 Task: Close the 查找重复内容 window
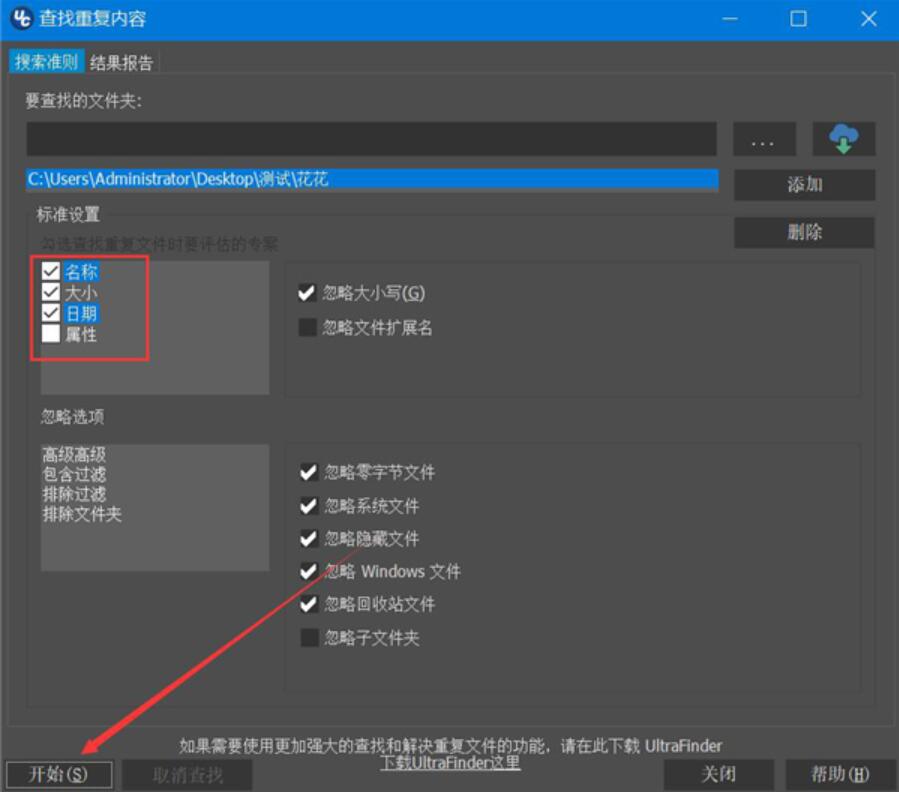tap(869, 19)
